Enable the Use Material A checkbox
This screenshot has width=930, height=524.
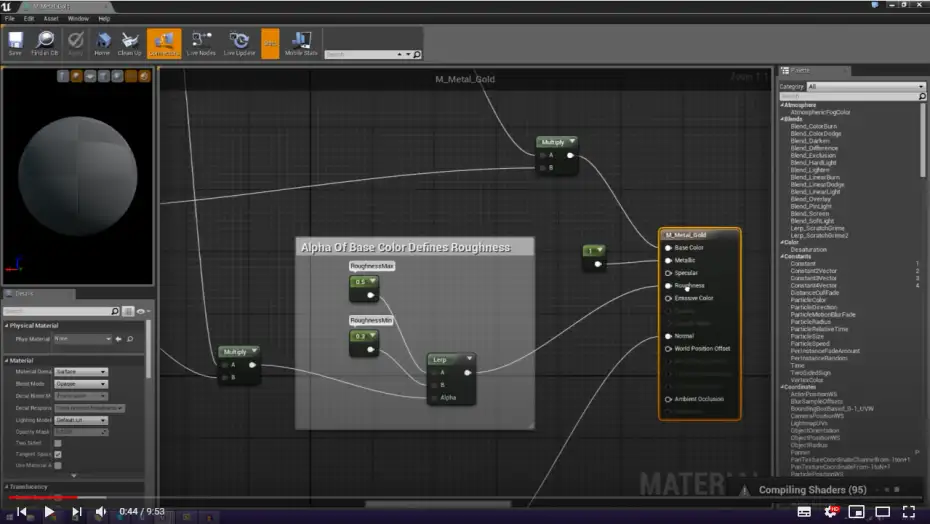pos(58,466)
